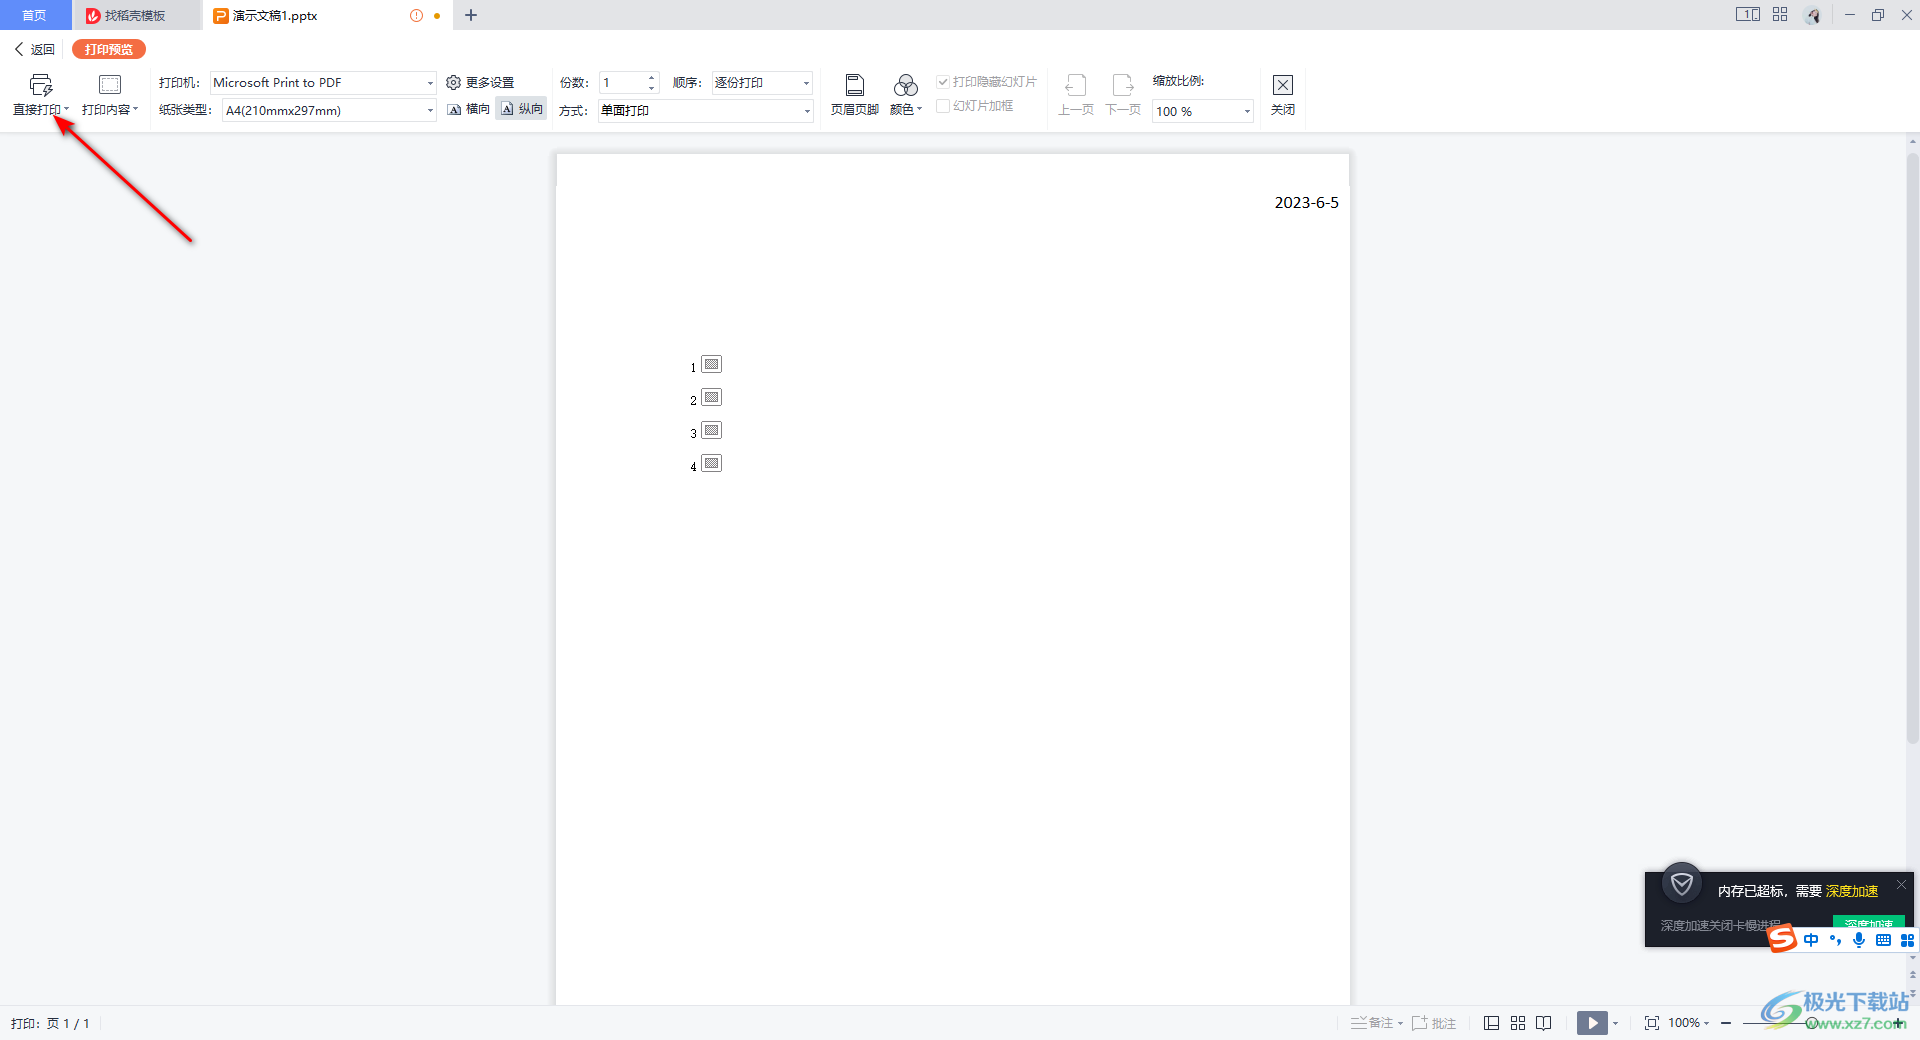
Task: Open the status bar 100% zoom dropdown
Action: 1689,1023
